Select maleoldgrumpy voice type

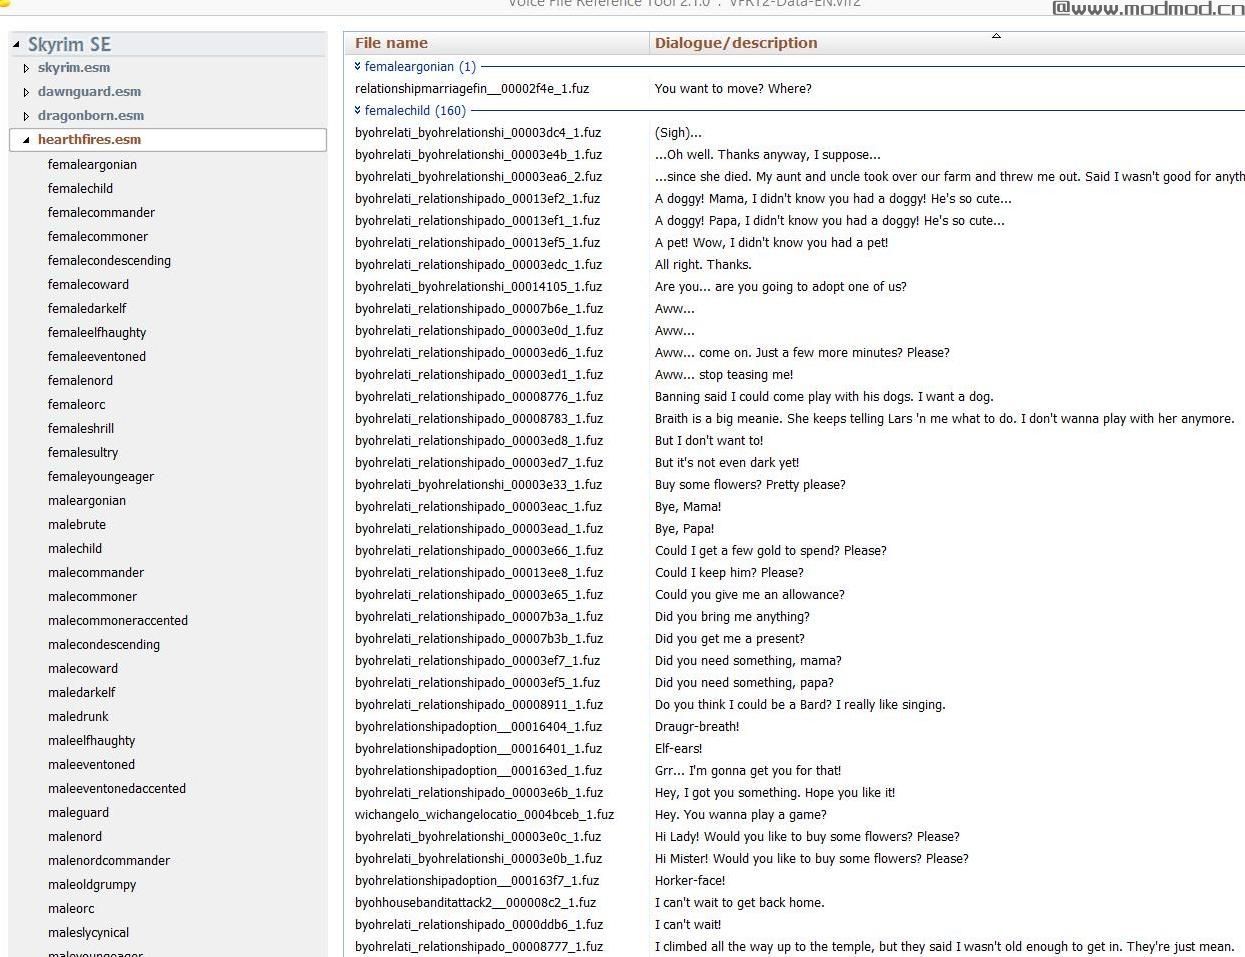tap(92, 884)
